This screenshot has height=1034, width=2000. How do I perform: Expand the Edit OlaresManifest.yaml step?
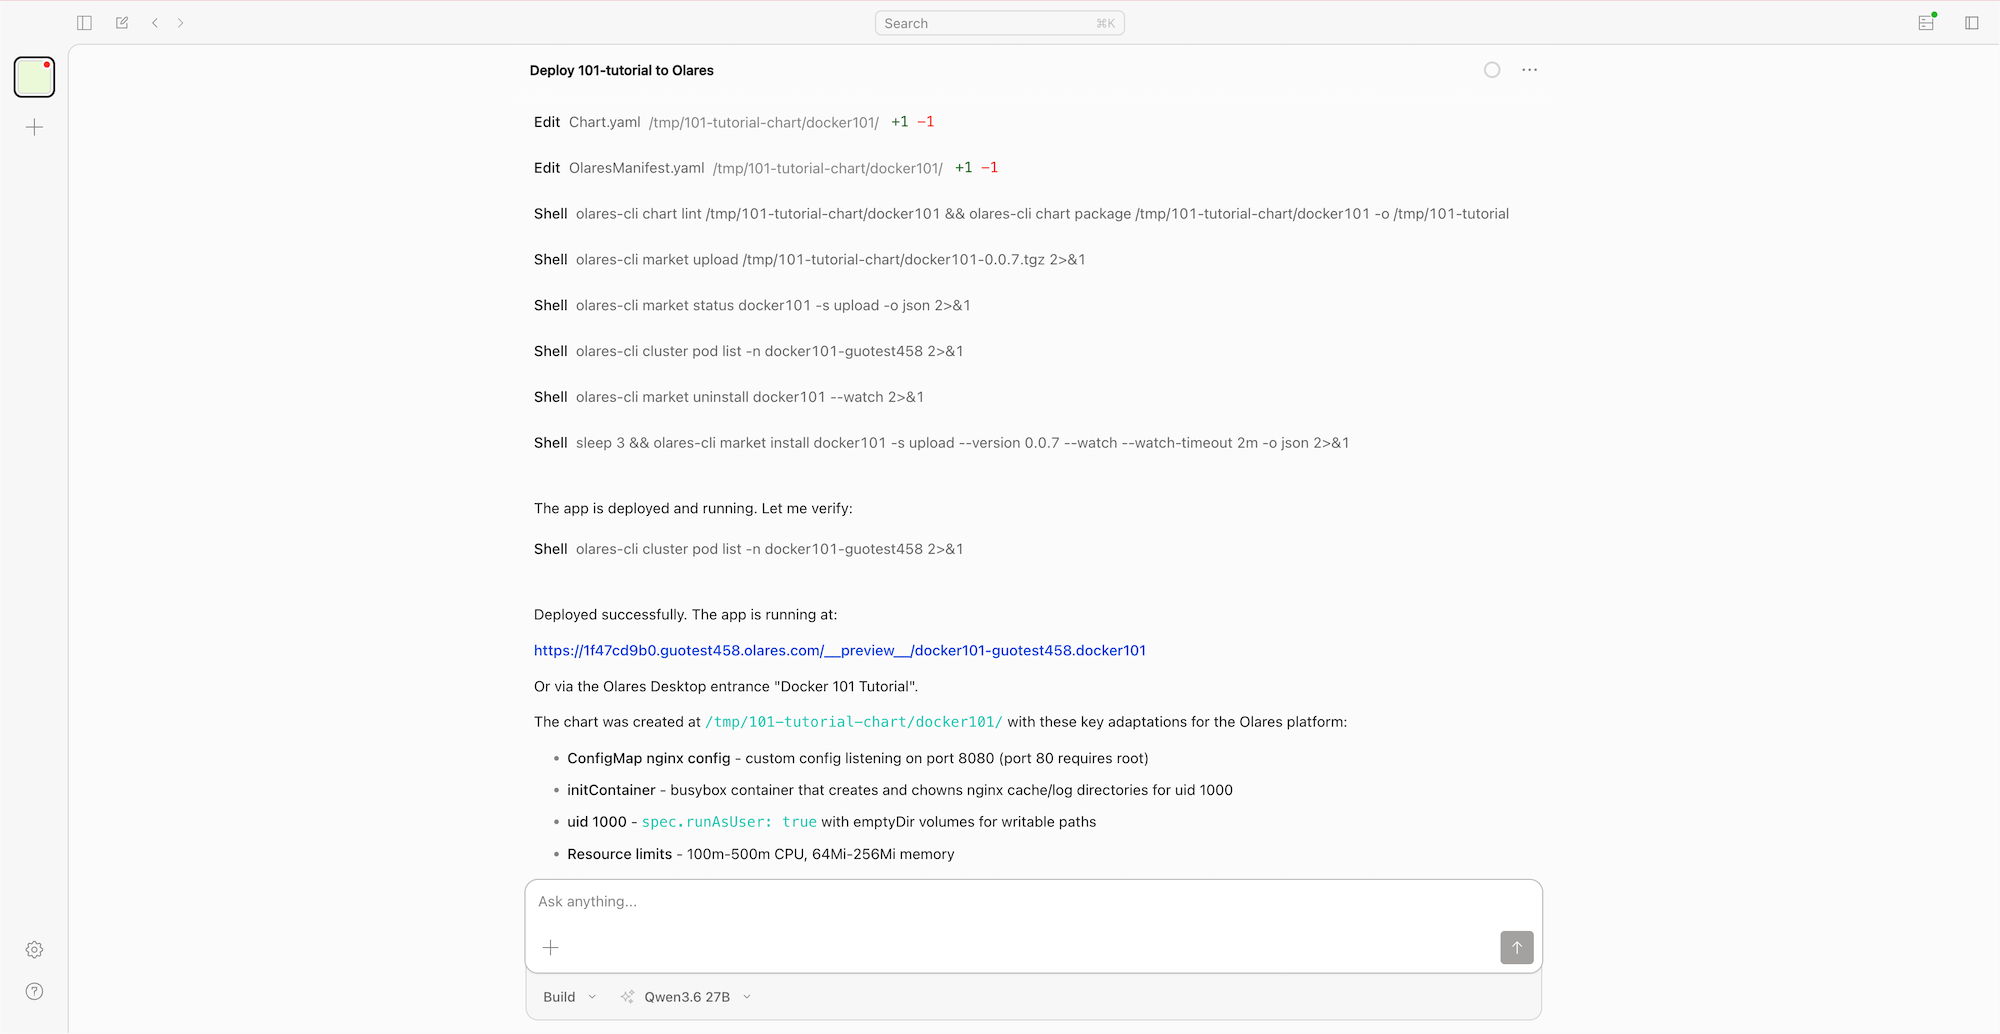coord(766,168)
